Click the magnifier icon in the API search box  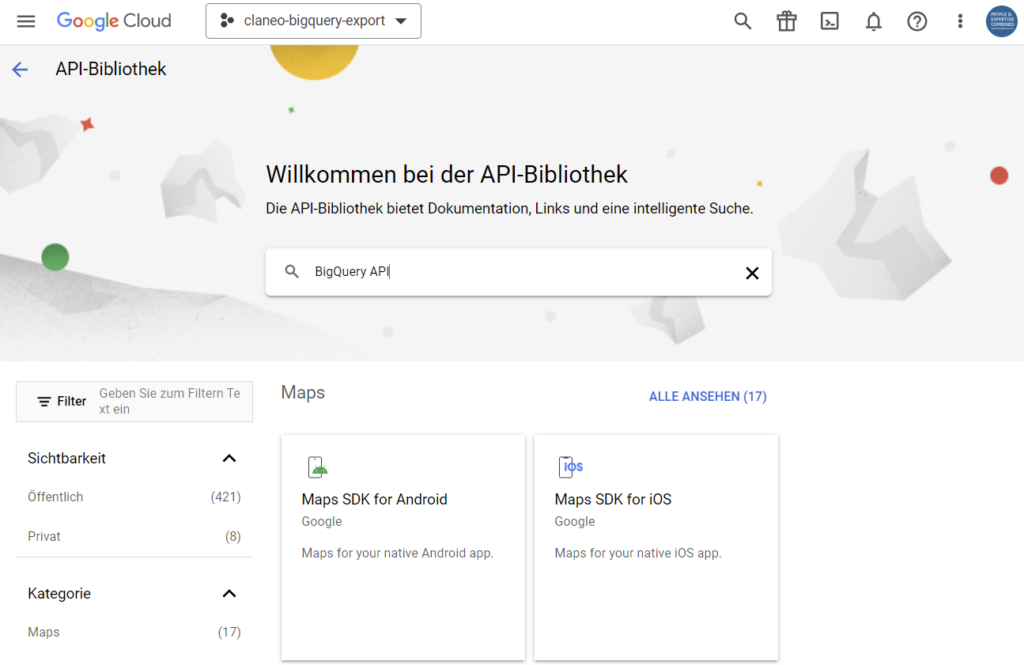(x=292, y=272)
